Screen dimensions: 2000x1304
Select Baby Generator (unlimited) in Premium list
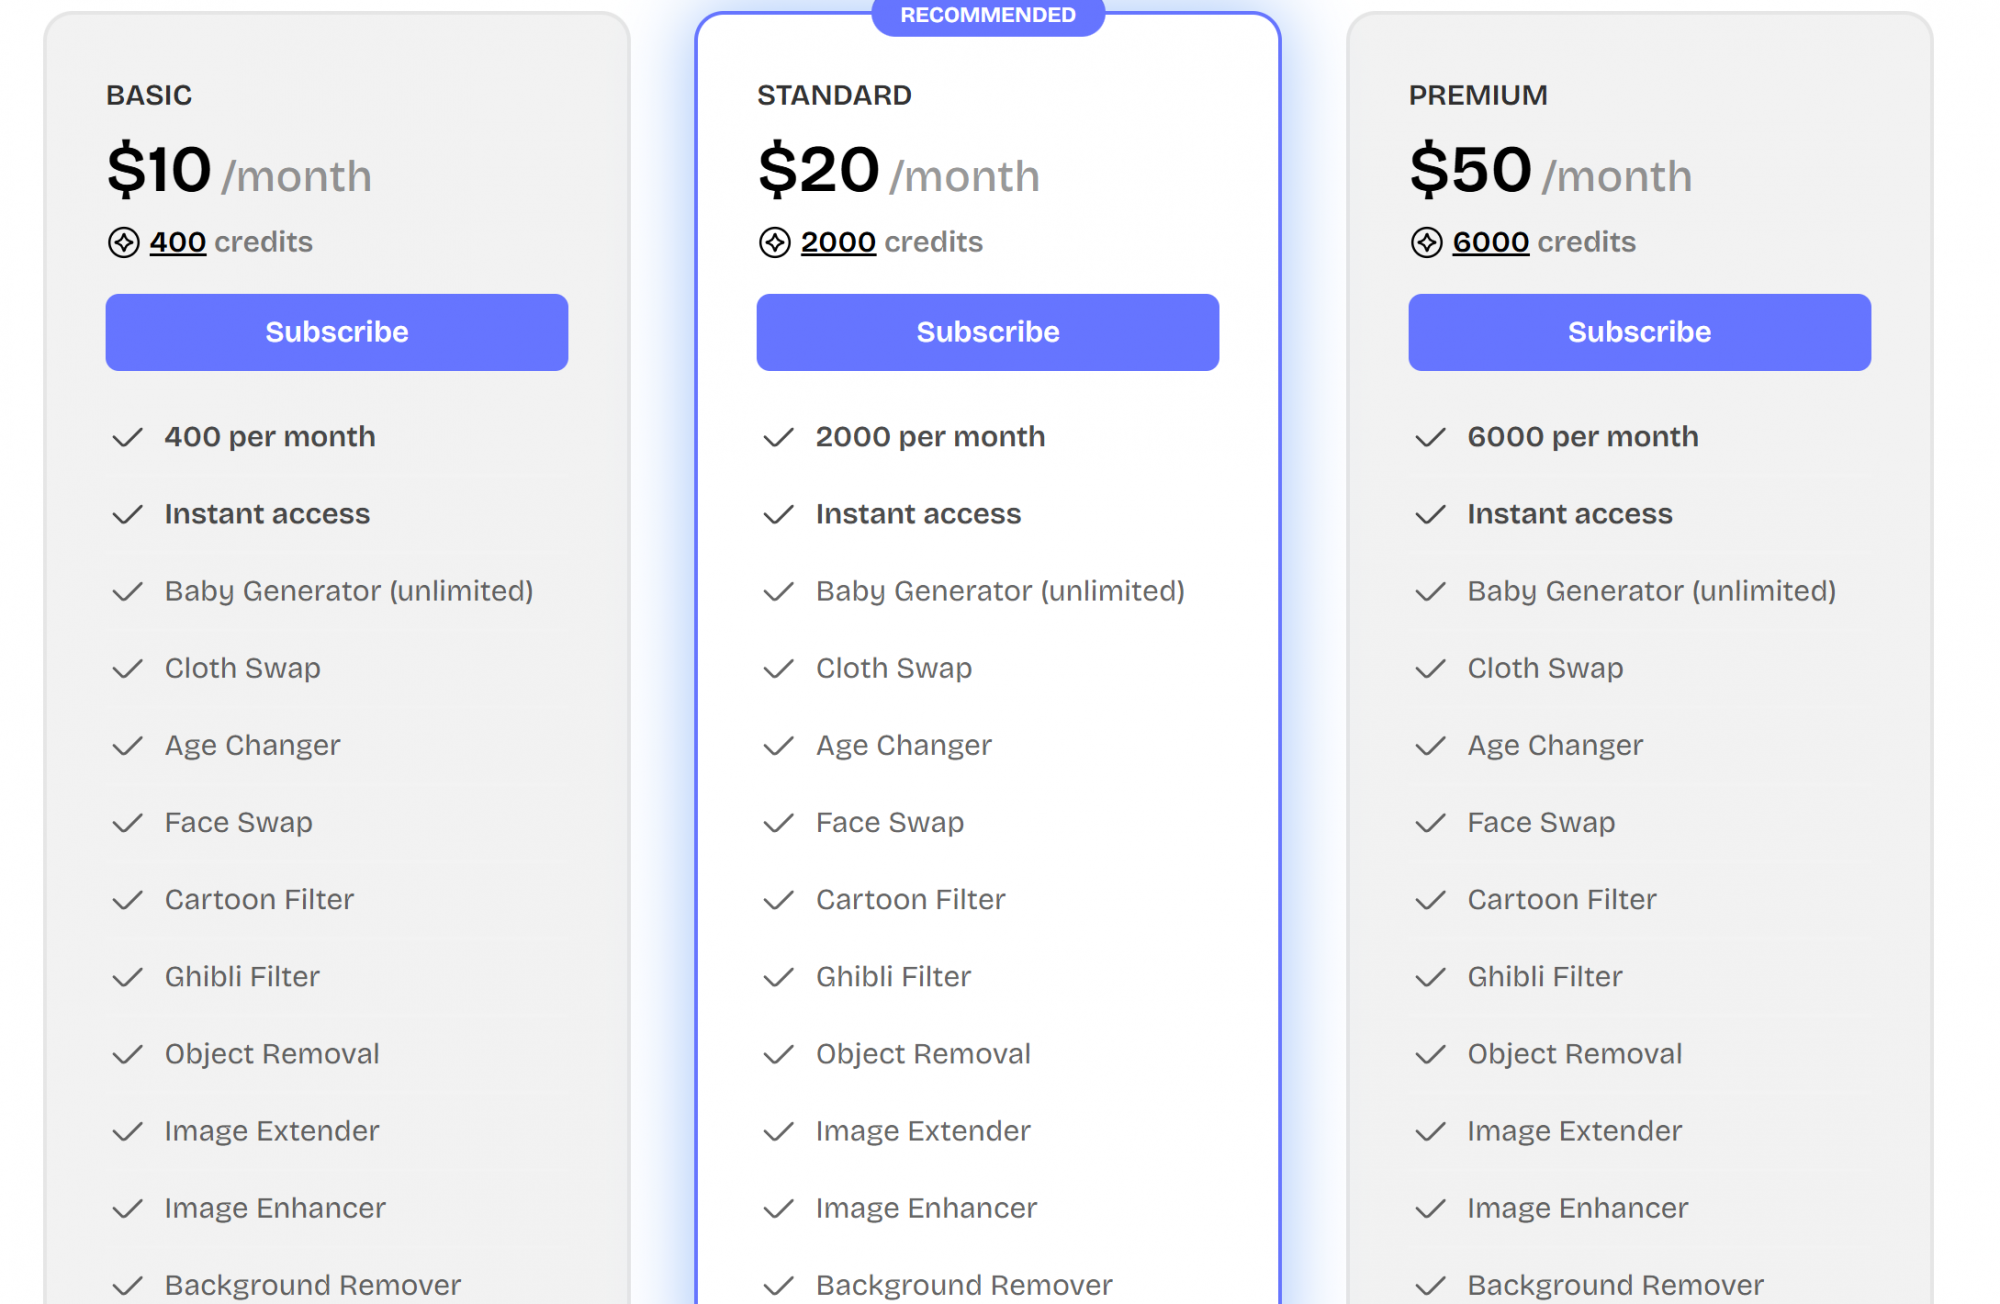pyautogui.click(x=1652, y=591)
